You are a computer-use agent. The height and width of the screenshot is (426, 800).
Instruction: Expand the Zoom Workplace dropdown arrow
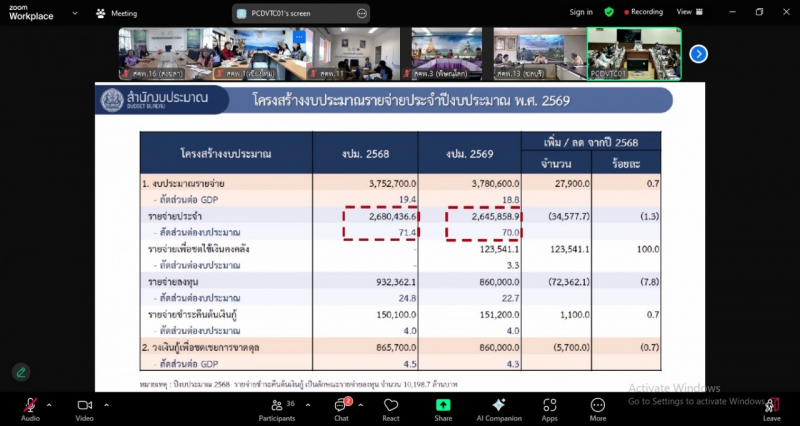coord(75,14)
